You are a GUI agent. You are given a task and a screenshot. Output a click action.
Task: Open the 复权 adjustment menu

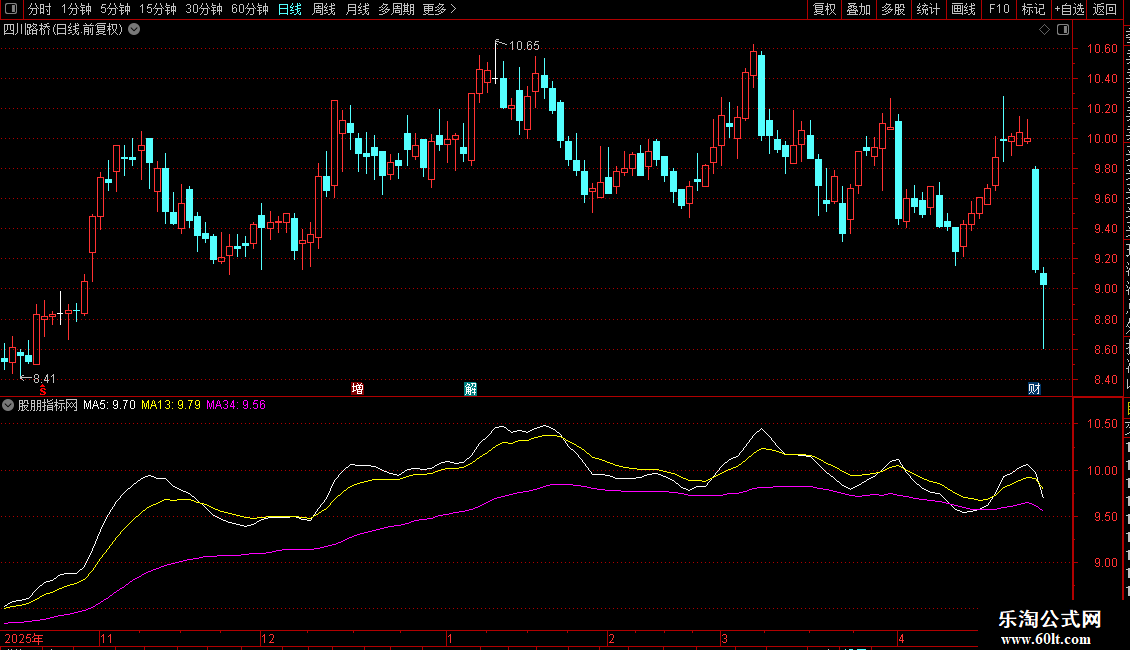pos(824,9)
